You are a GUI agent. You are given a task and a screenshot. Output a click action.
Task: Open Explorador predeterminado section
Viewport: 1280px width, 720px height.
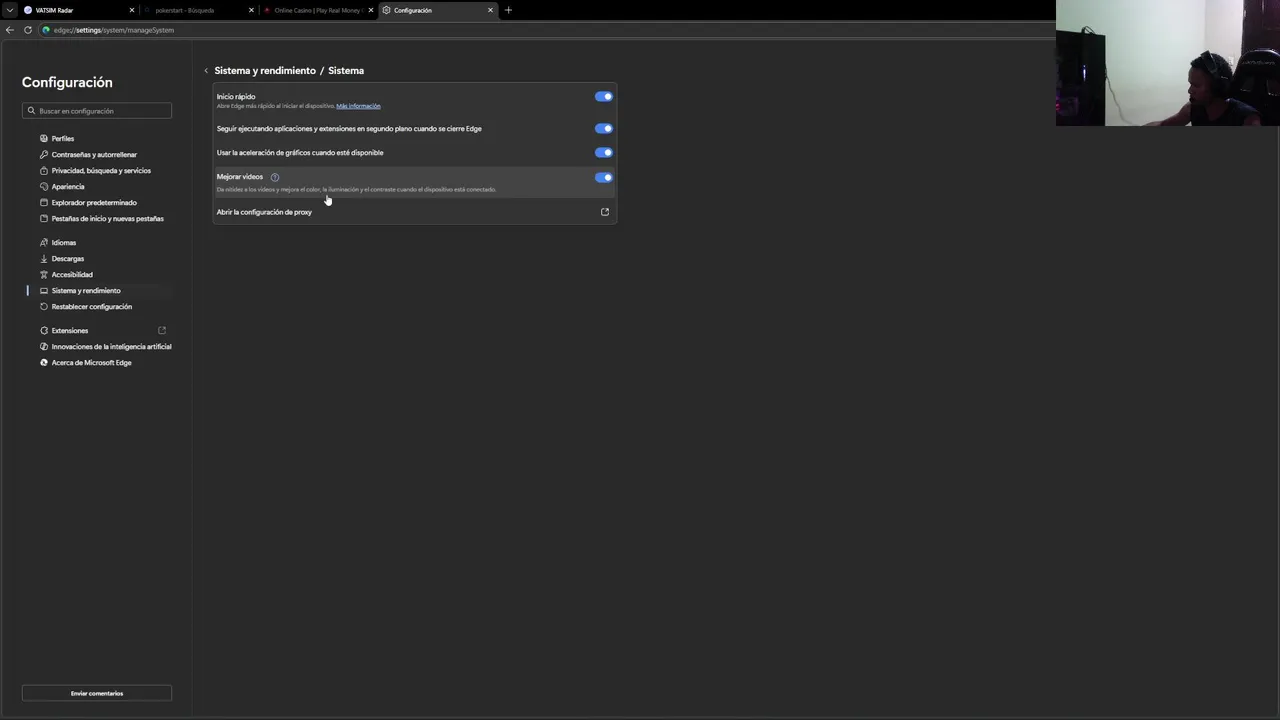pos(98,203)
